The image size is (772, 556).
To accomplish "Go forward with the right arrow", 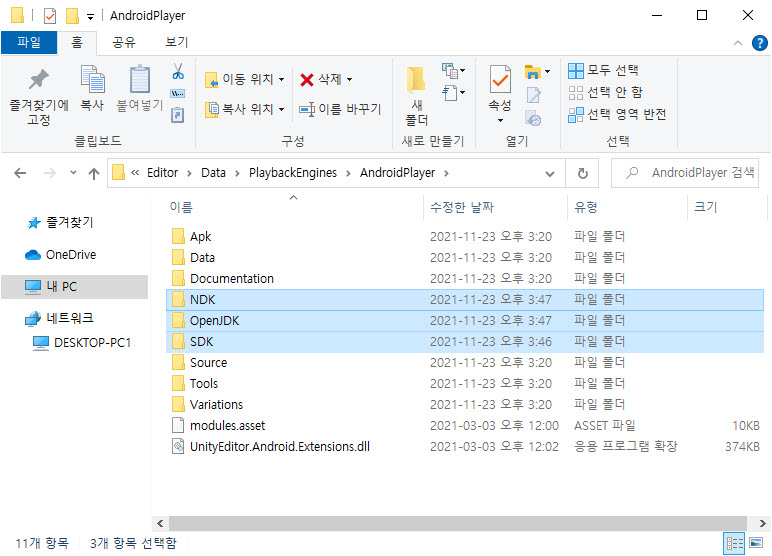I will (50, 173).
